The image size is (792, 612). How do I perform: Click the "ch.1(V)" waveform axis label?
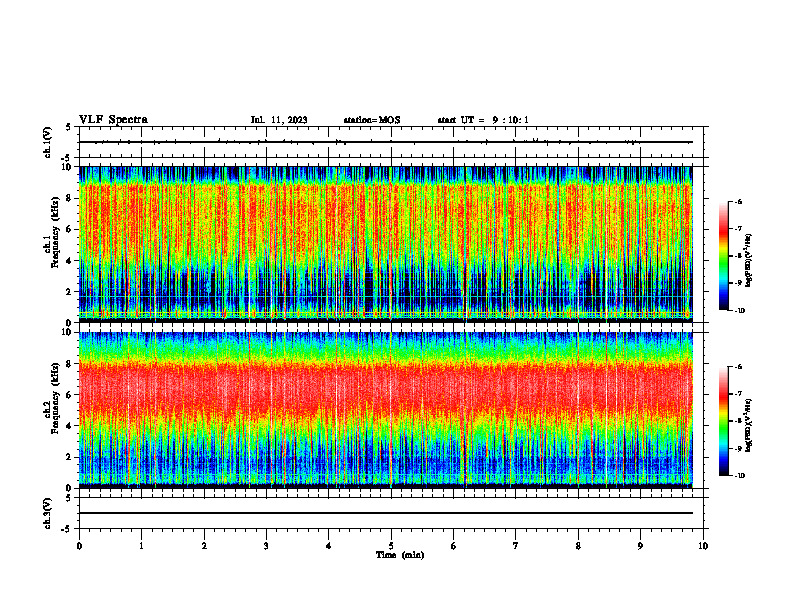click(x=48, y=142)
